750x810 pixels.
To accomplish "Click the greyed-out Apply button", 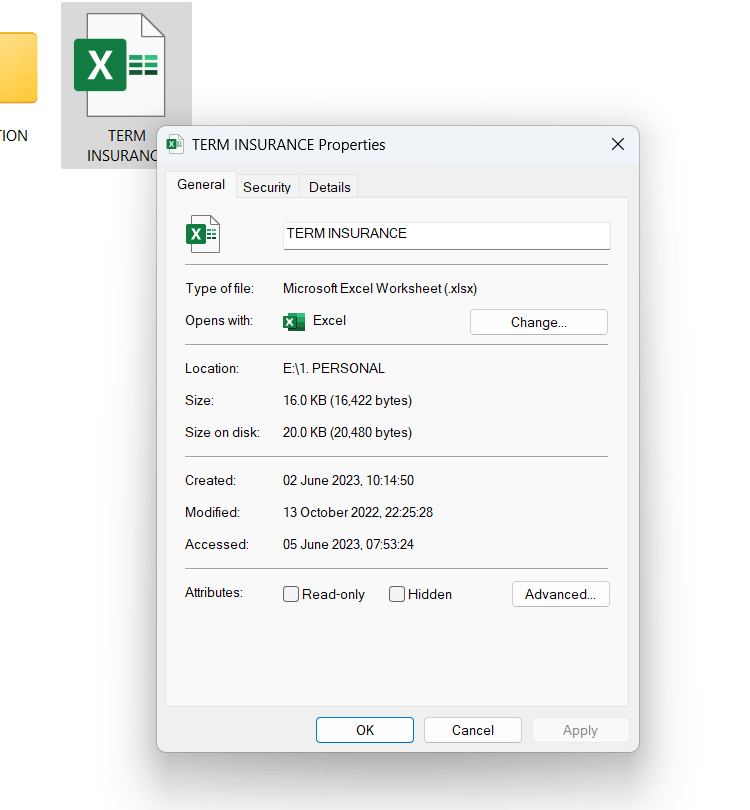I will pyautogui.click(x=581, y=730).
